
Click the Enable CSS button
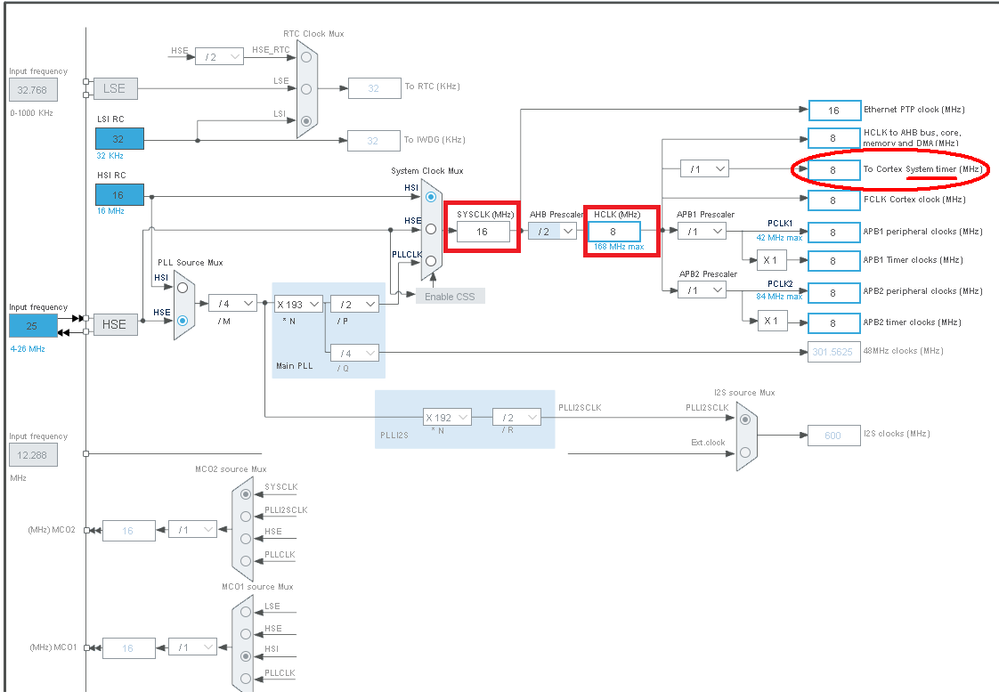450,296
